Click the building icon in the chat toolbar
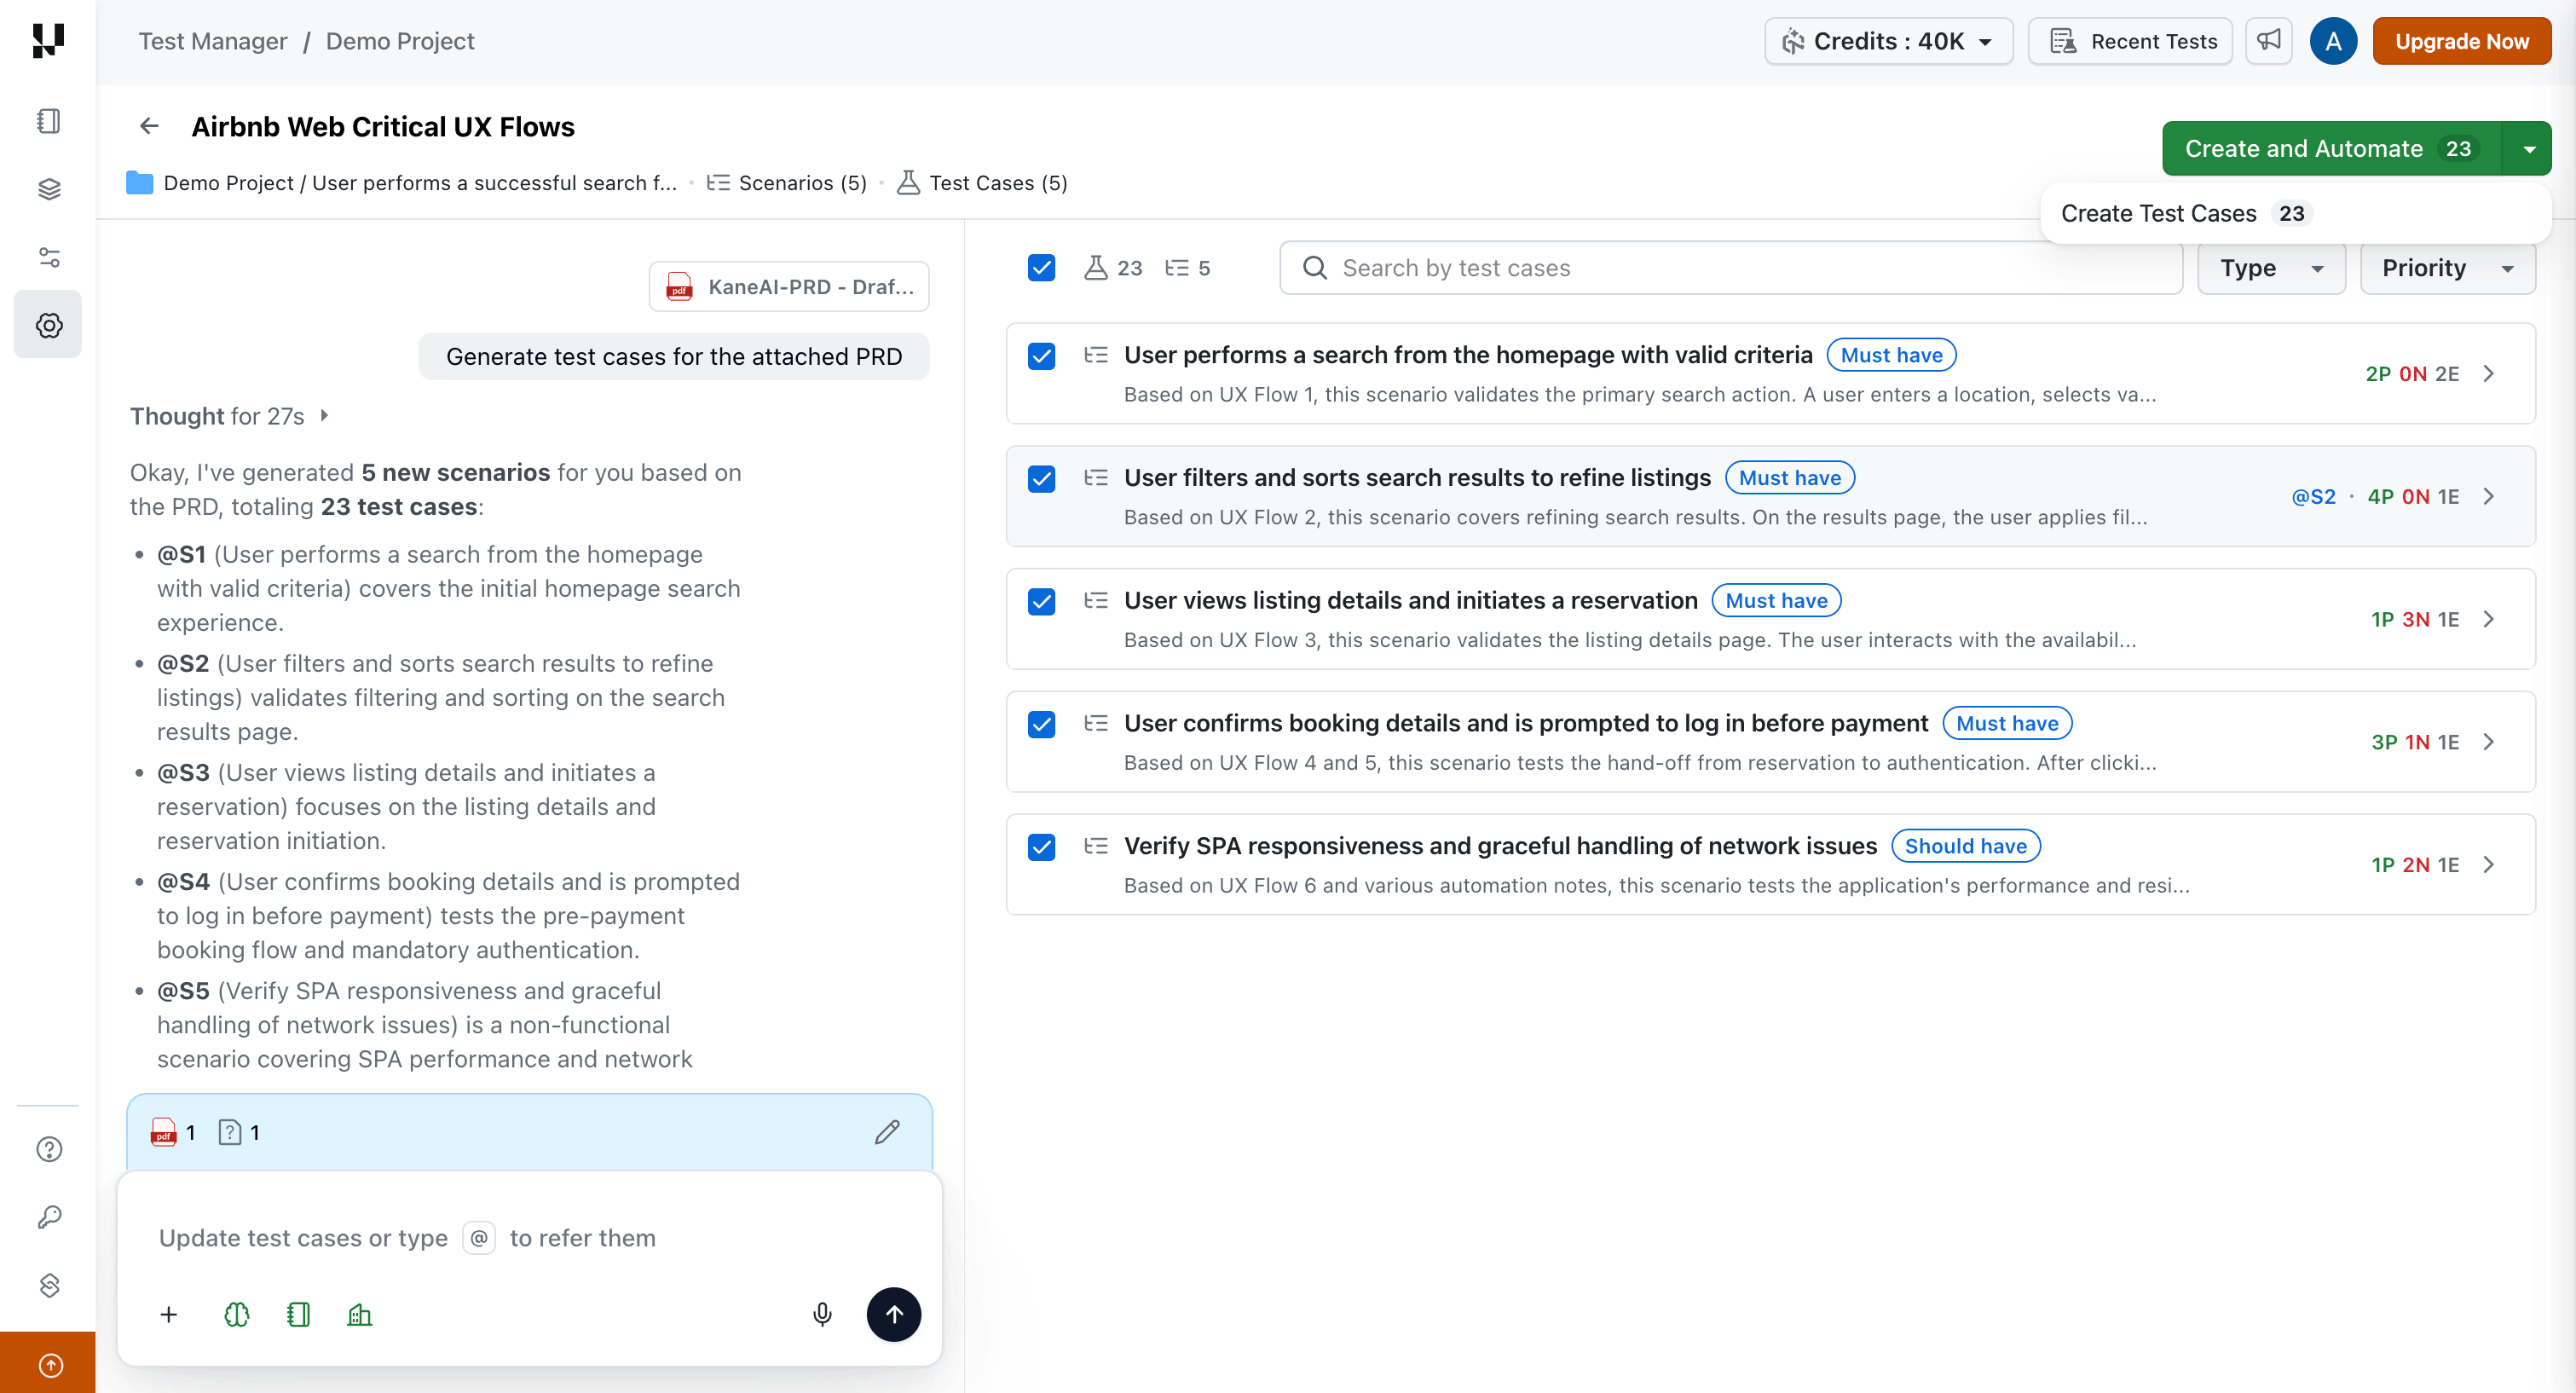 click(360, 1314)
